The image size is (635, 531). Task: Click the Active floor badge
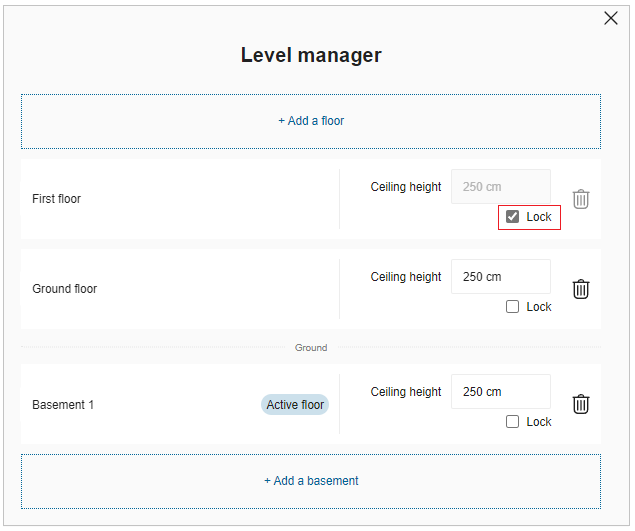click(295, 405)
